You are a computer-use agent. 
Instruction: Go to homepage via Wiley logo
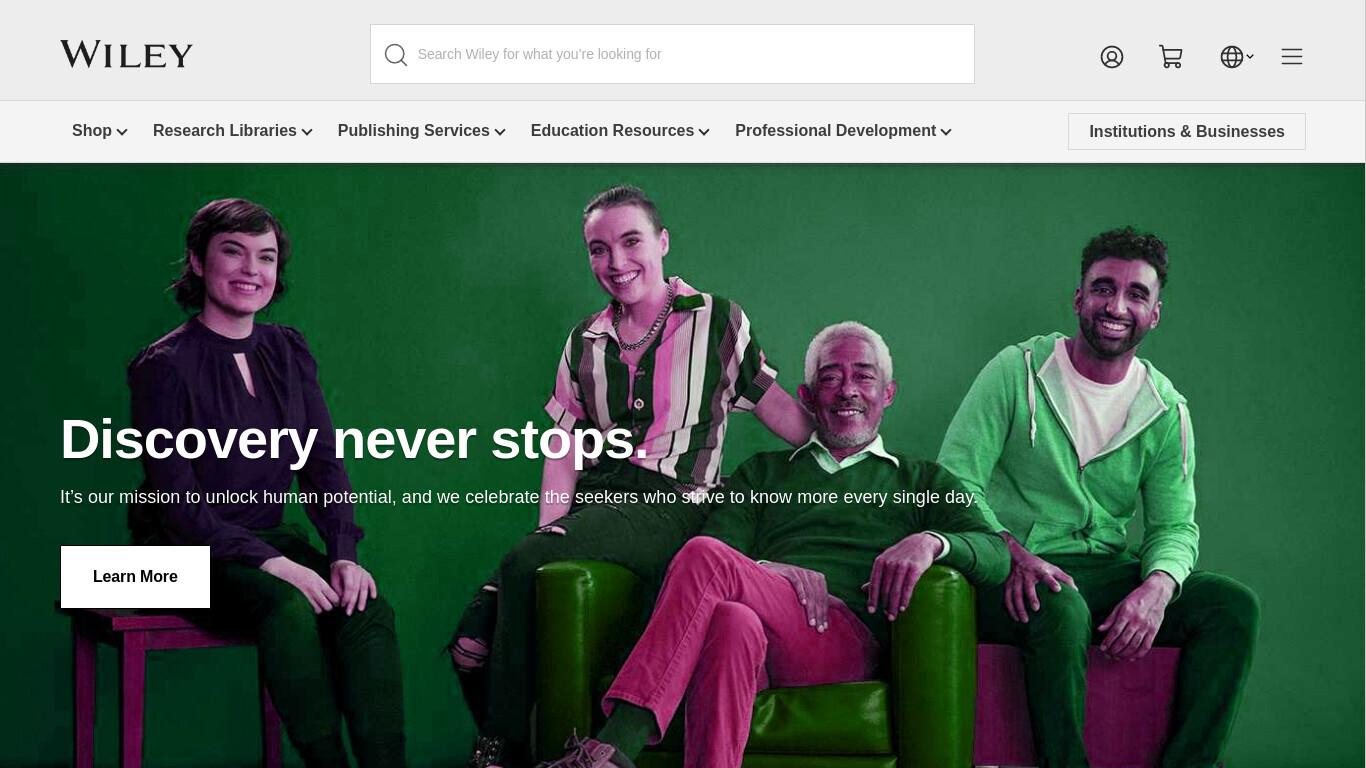pos(126,55)
